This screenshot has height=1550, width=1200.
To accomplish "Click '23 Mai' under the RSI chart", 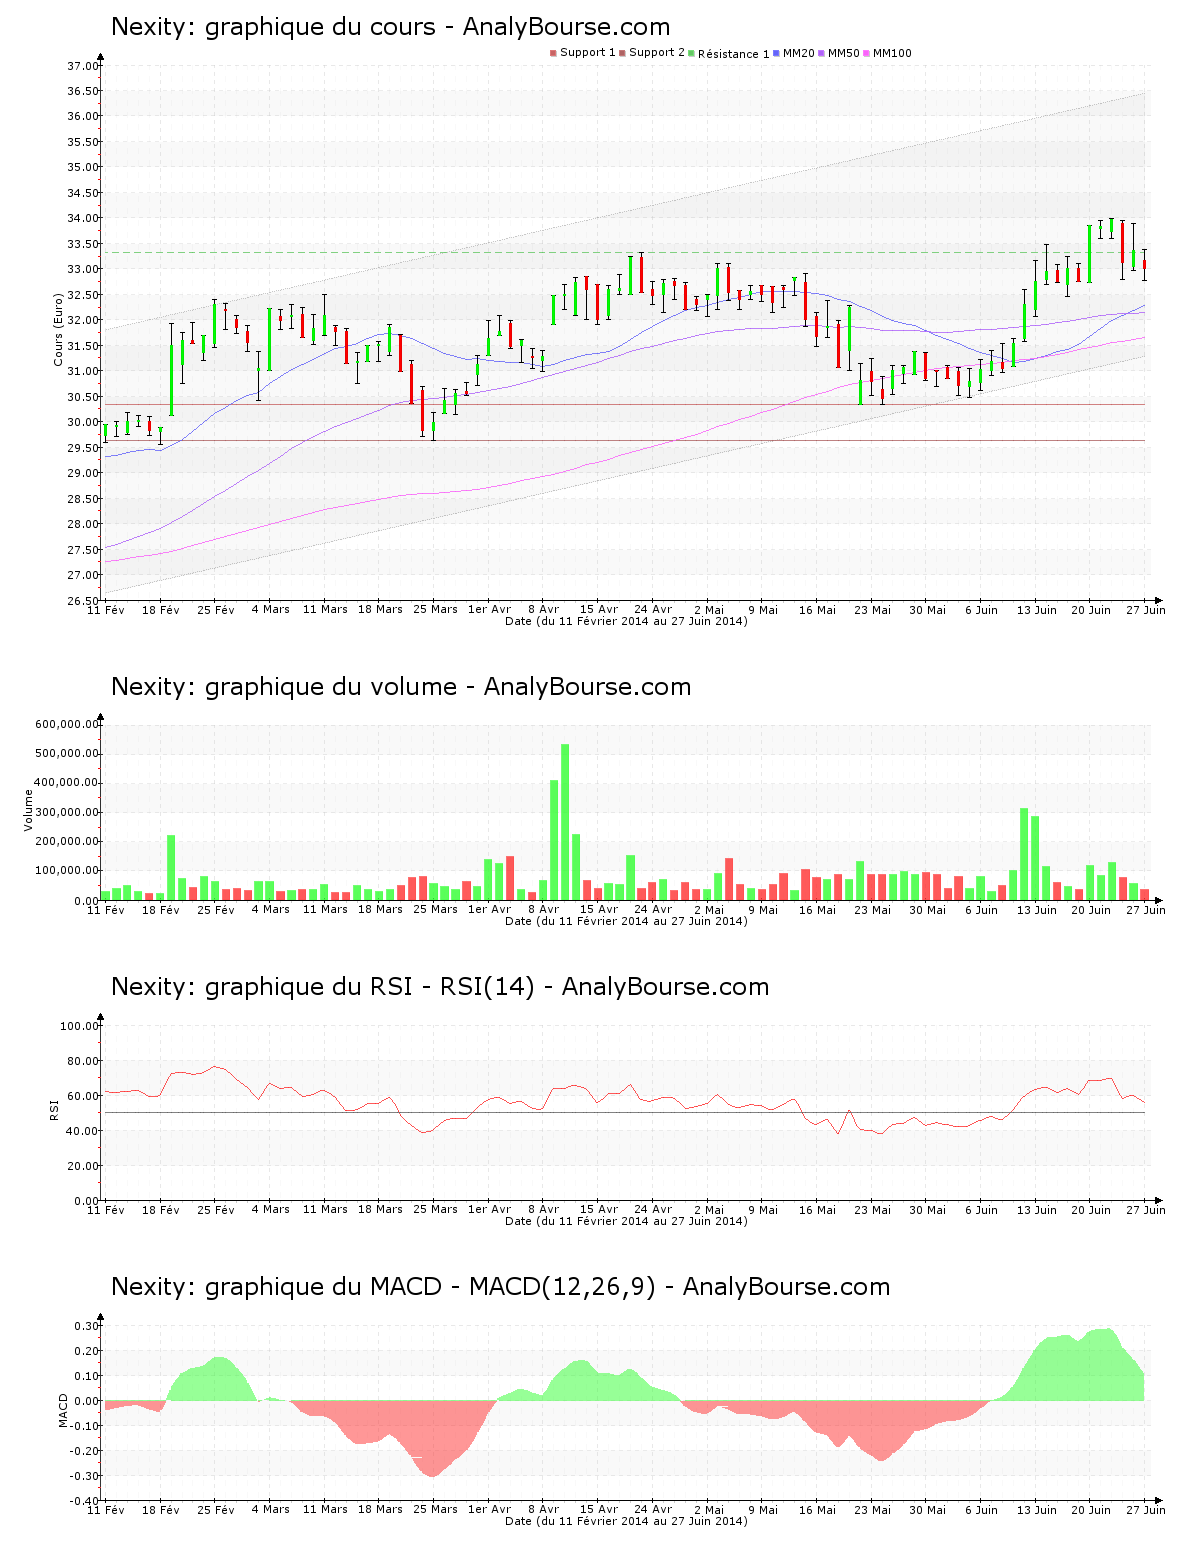I will click(x=872, y=1210).
